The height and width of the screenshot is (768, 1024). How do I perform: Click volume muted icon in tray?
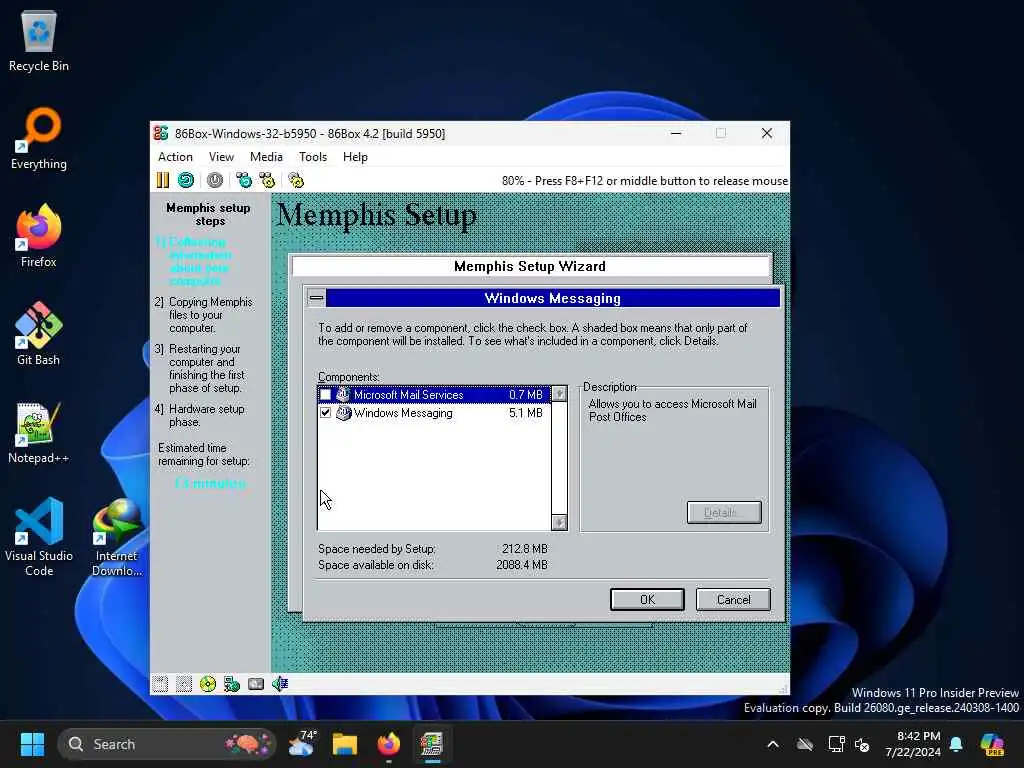(862, 744)
